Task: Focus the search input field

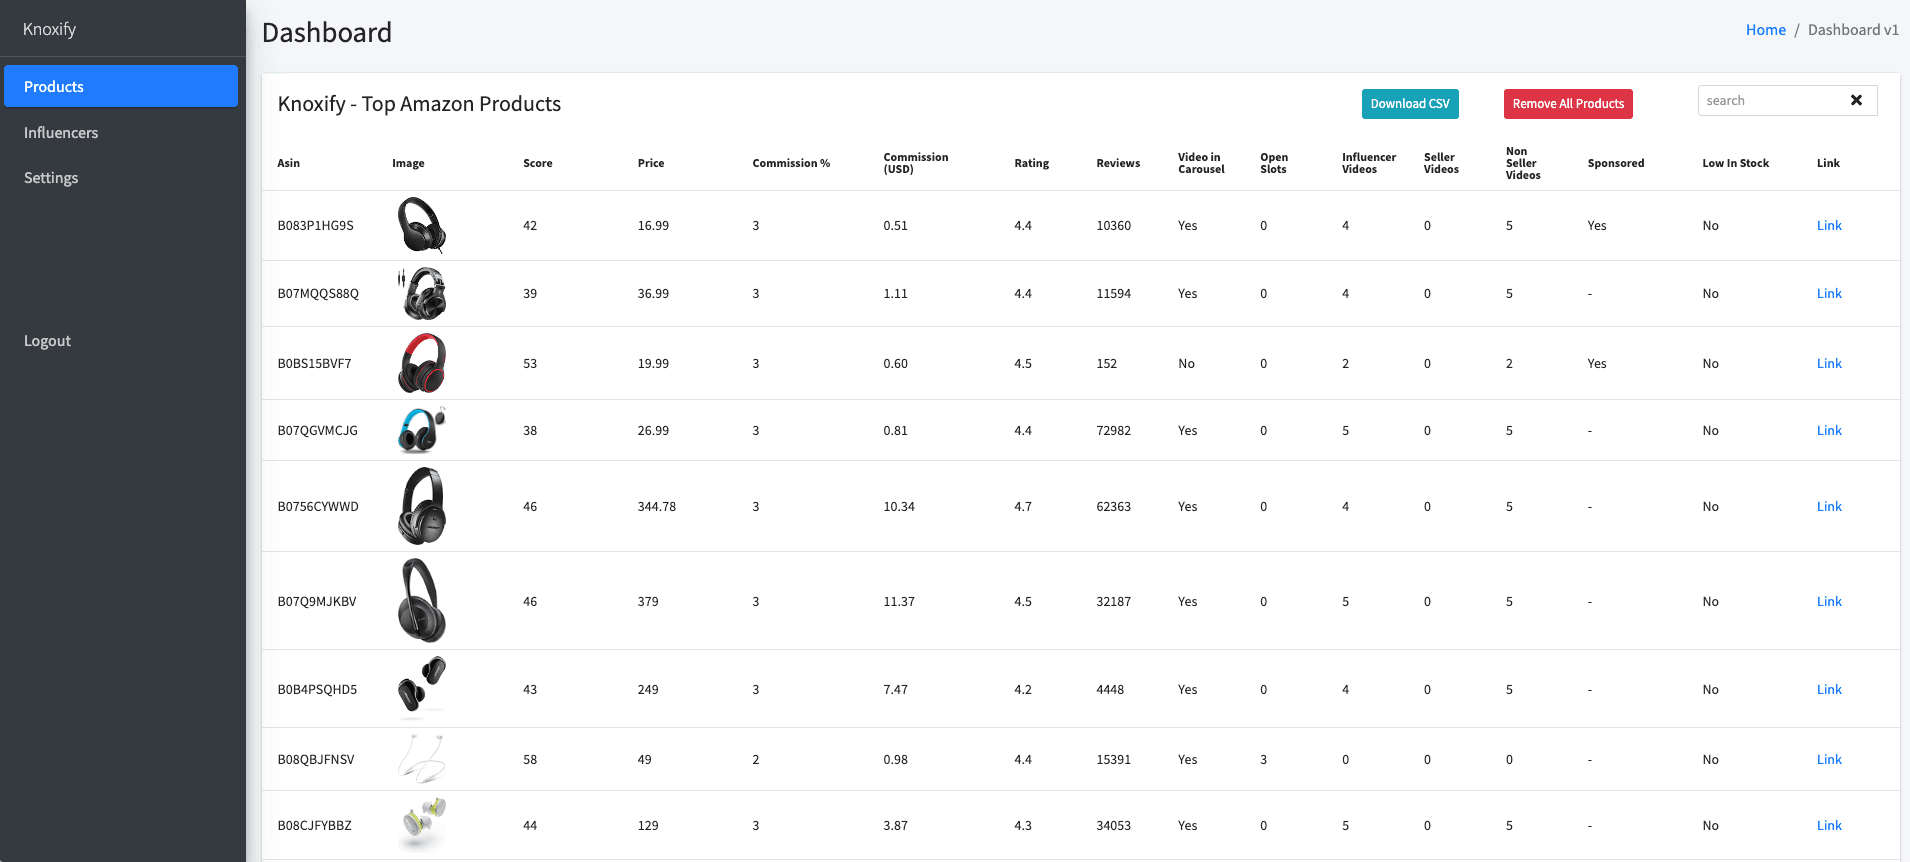Action: pyautogui.click(x=1770, y=100)
